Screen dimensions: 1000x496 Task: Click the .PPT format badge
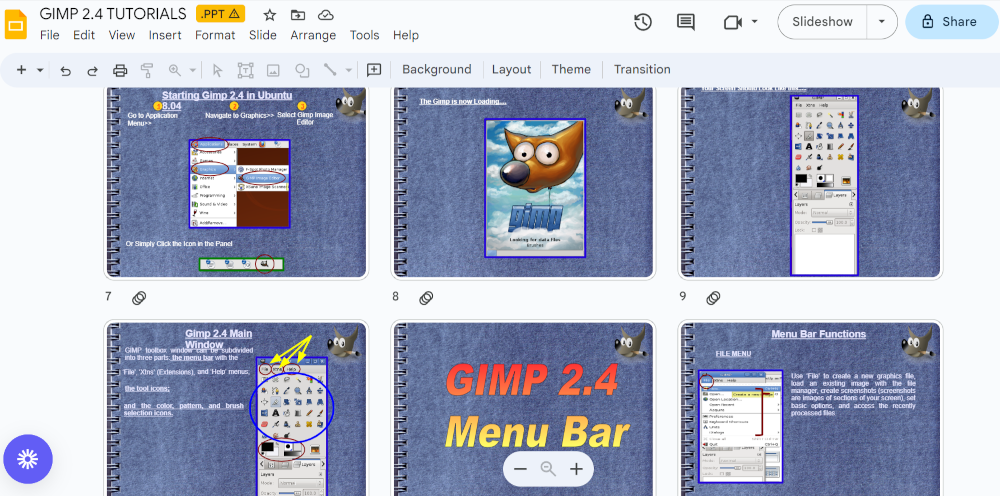220,13
